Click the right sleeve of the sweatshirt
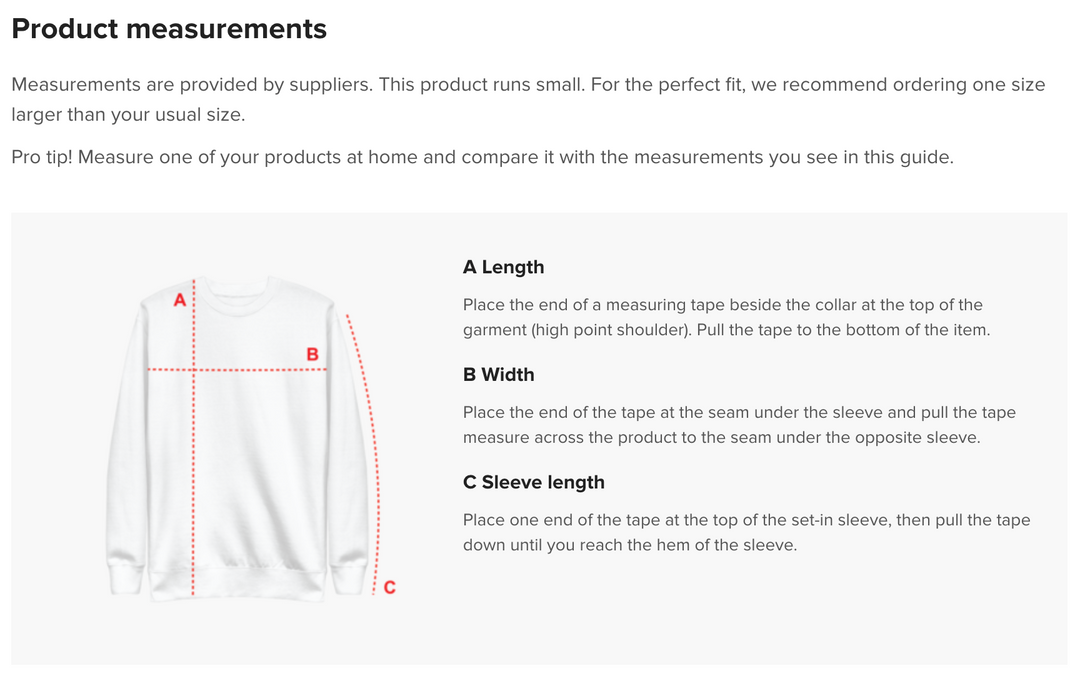1080x678 pixels. [x=351, y=448]
